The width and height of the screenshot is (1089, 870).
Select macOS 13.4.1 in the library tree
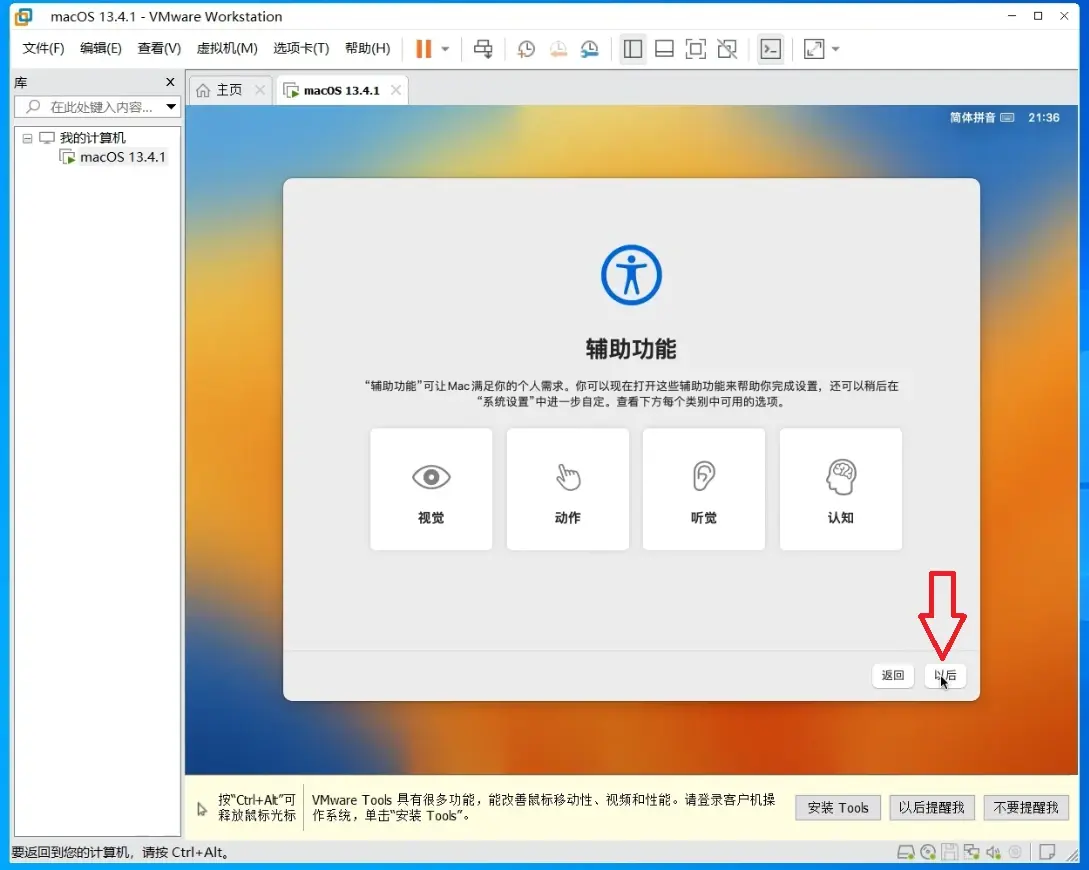[x=122, y=157]
